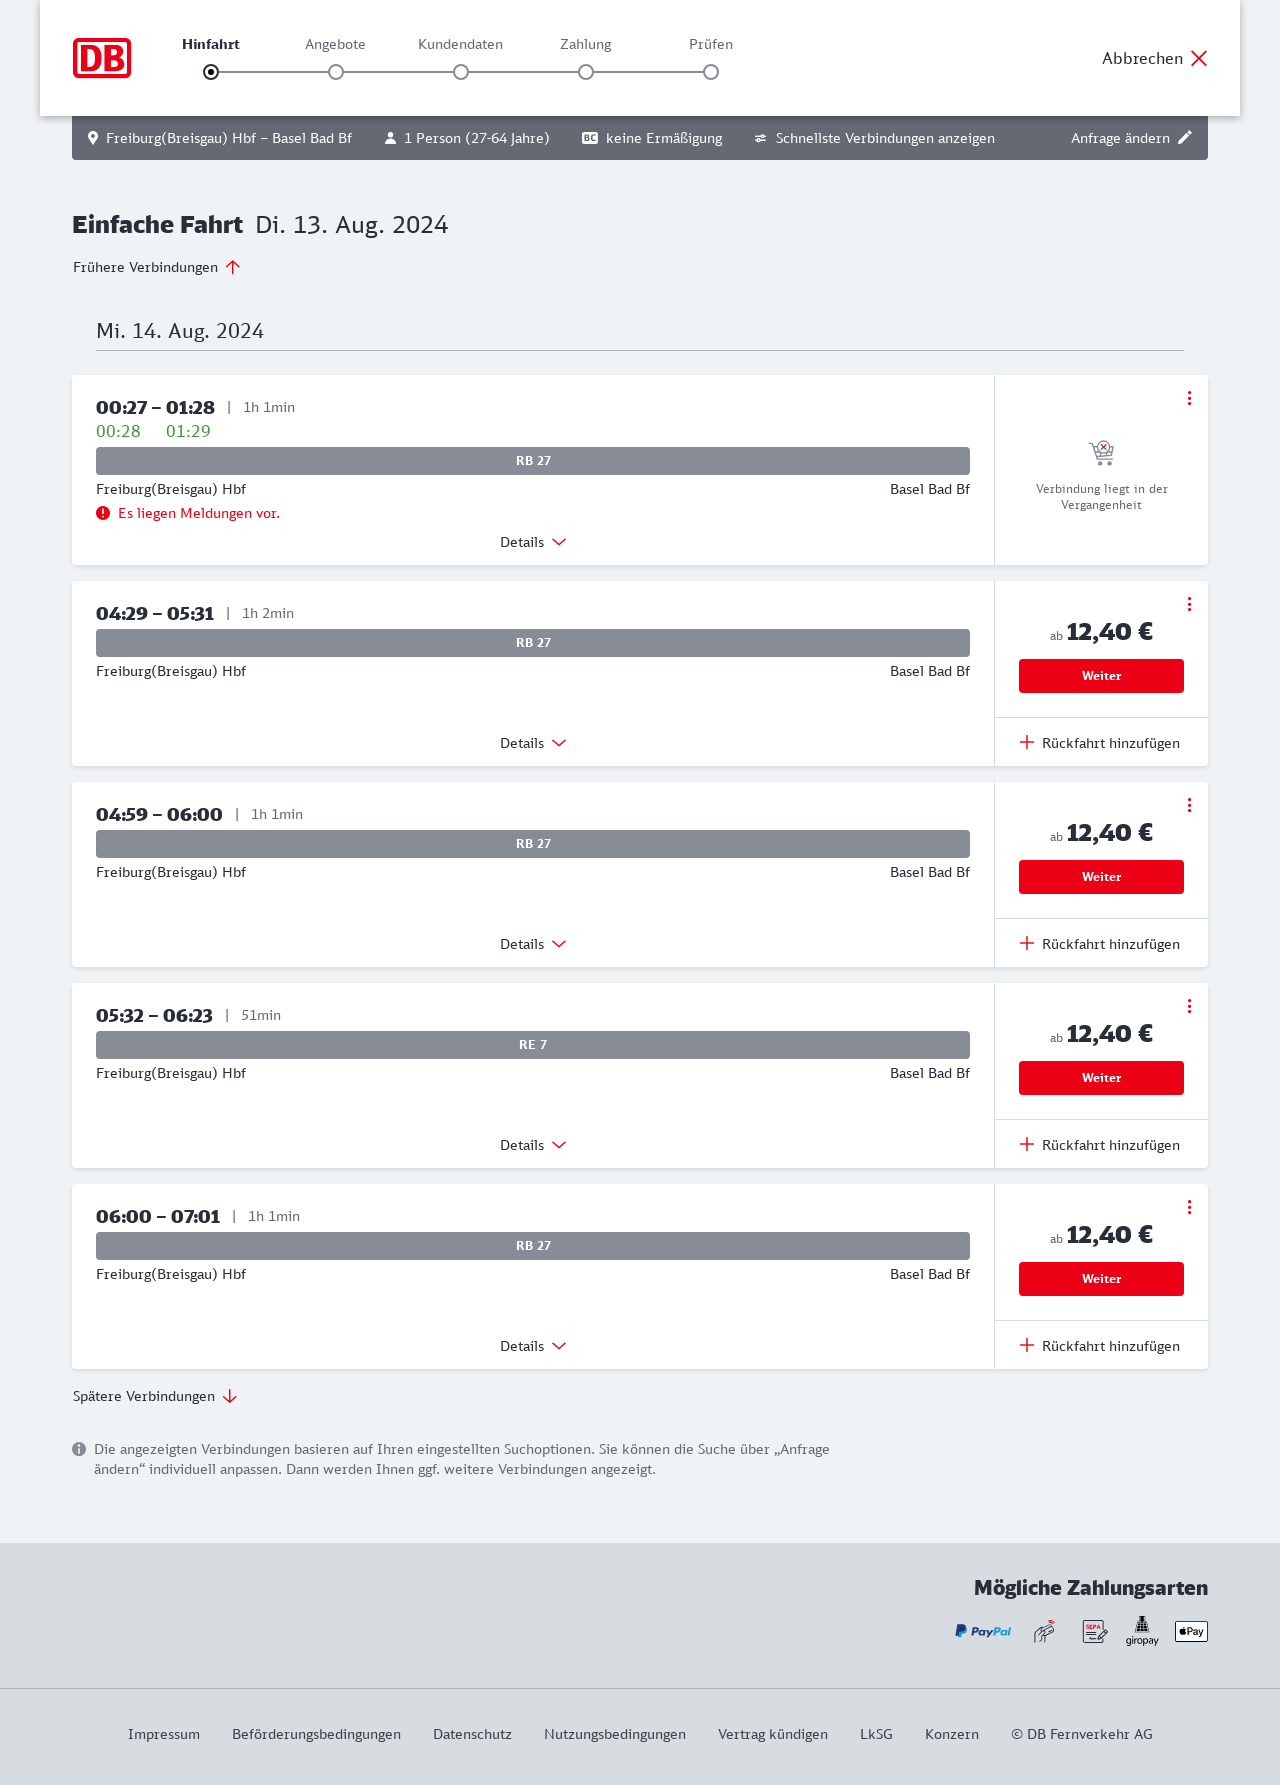This screenshot has height=1785, width=1280.
Task: Click the DB logo
Action: 102,58
